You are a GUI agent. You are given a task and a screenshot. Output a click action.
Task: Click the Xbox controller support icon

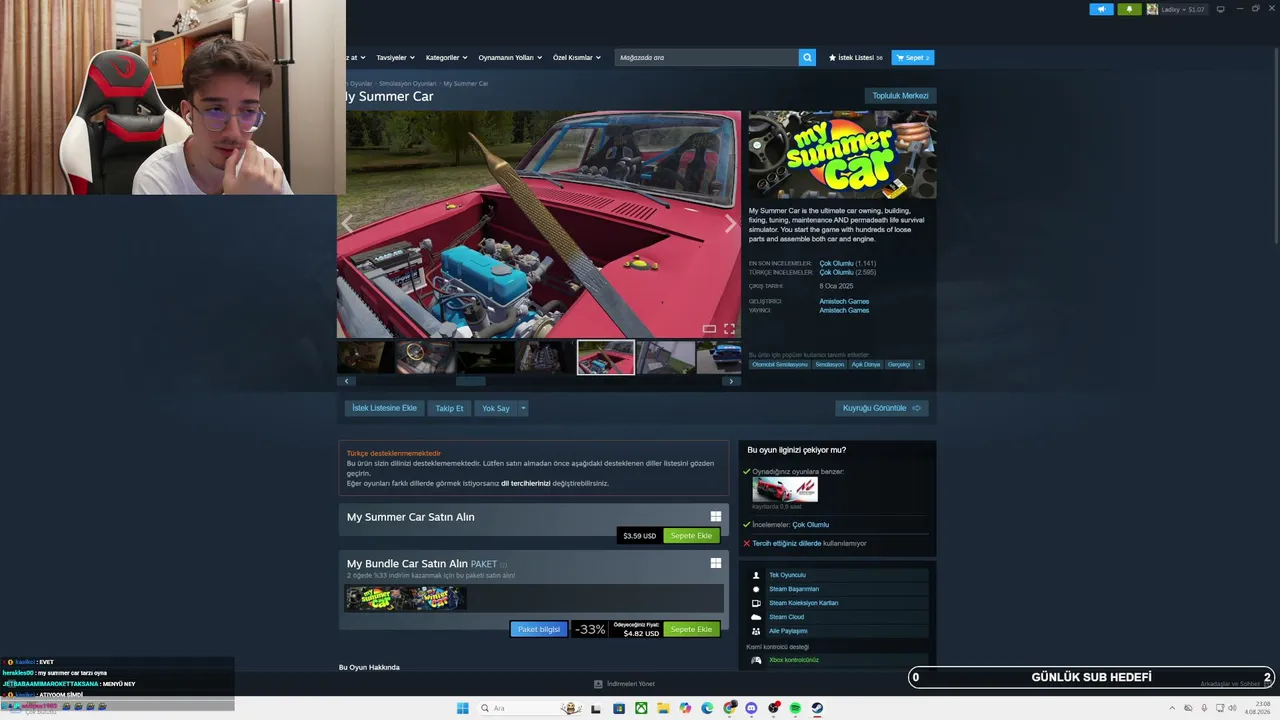[x=756, y=660]
